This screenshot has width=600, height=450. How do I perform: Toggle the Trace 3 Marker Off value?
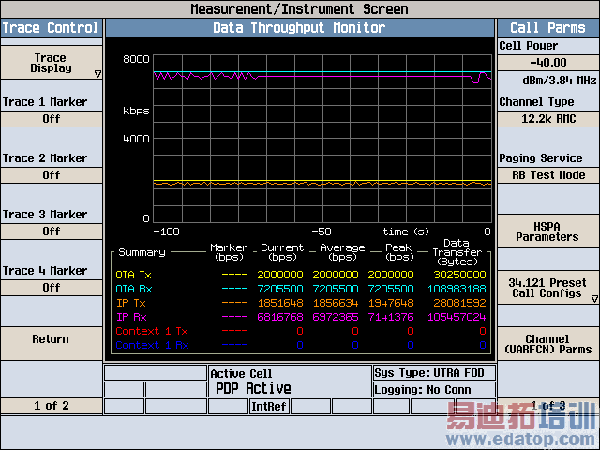pos(50,231)
